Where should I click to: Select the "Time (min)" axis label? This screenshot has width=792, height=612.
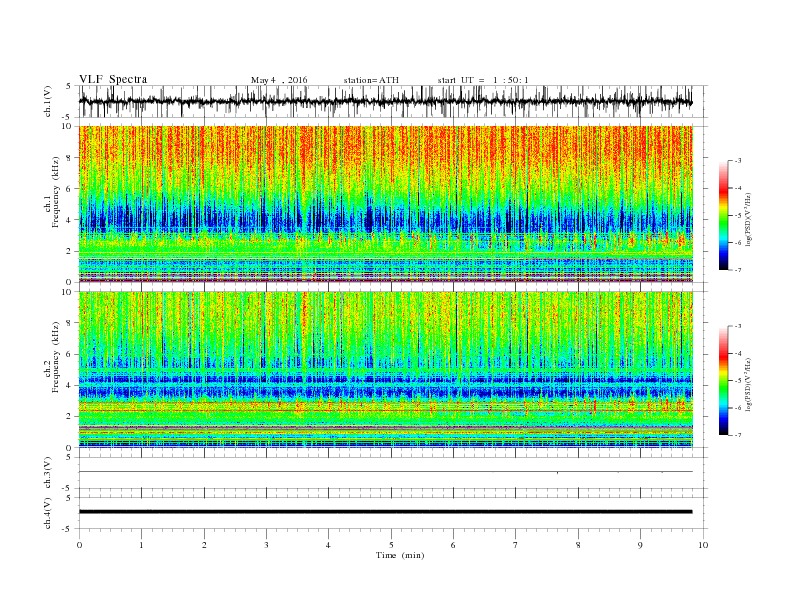point(400,555)
